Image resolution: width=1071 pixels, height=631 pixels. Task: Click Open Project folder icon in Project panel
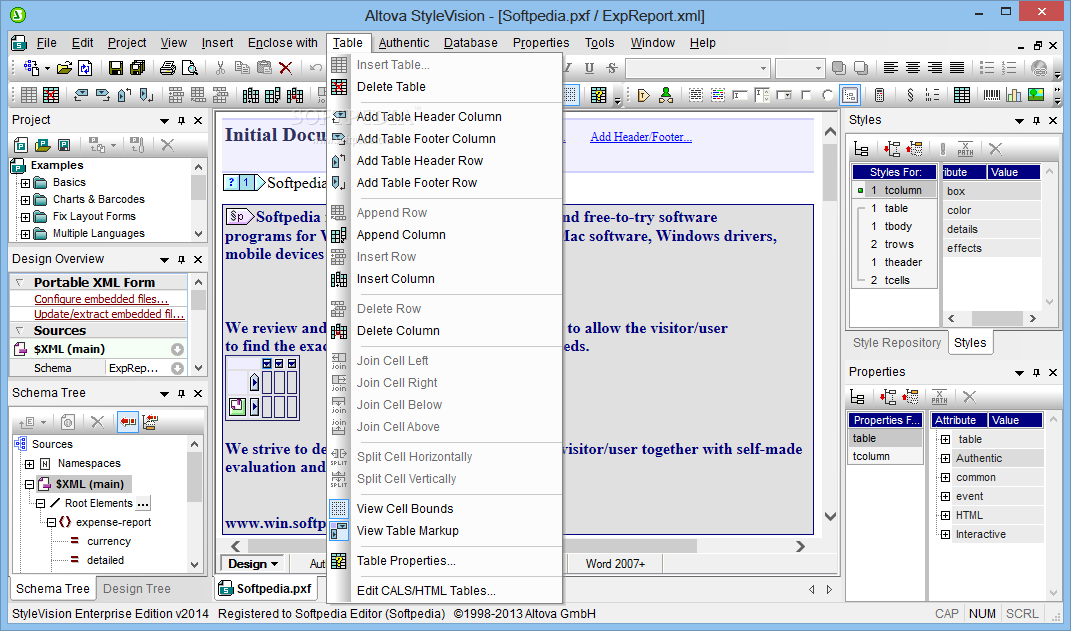coord(42,145)
